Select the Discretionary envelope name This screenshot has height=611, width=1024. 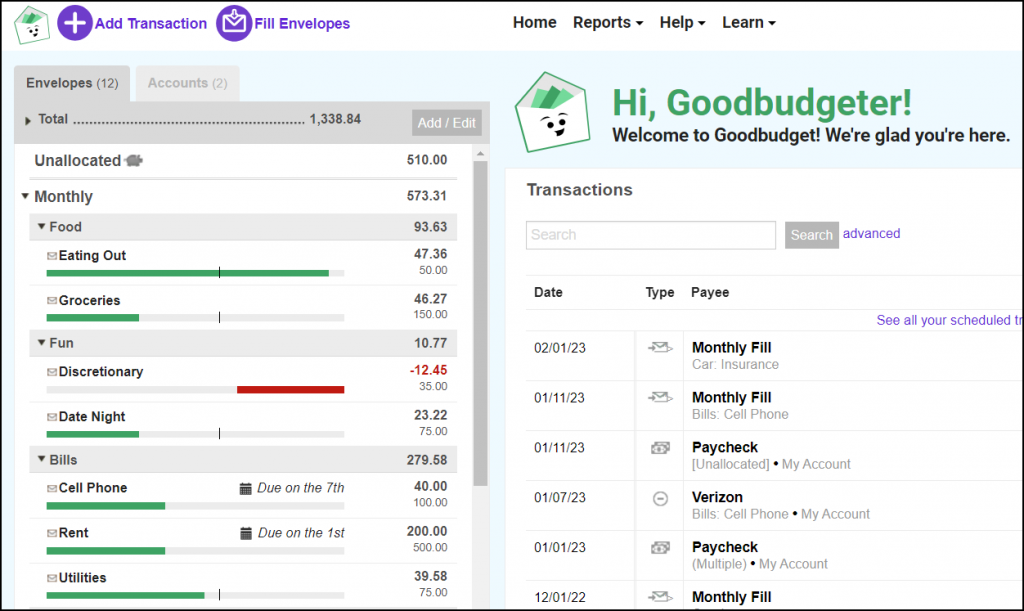coord(101,372)
